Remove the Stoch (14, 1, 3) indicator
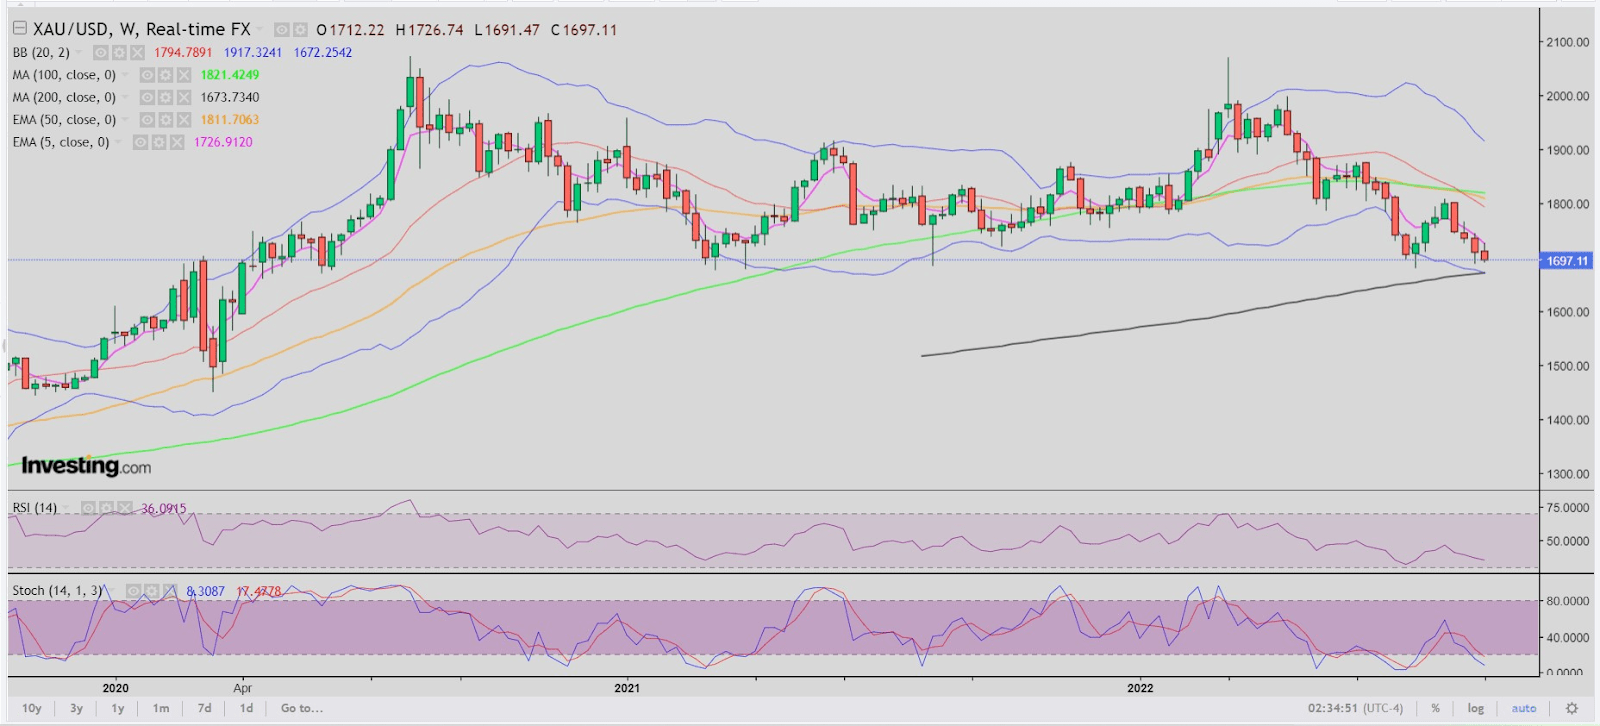Screen dimensions: 1600x726 (x=169, y=591)
